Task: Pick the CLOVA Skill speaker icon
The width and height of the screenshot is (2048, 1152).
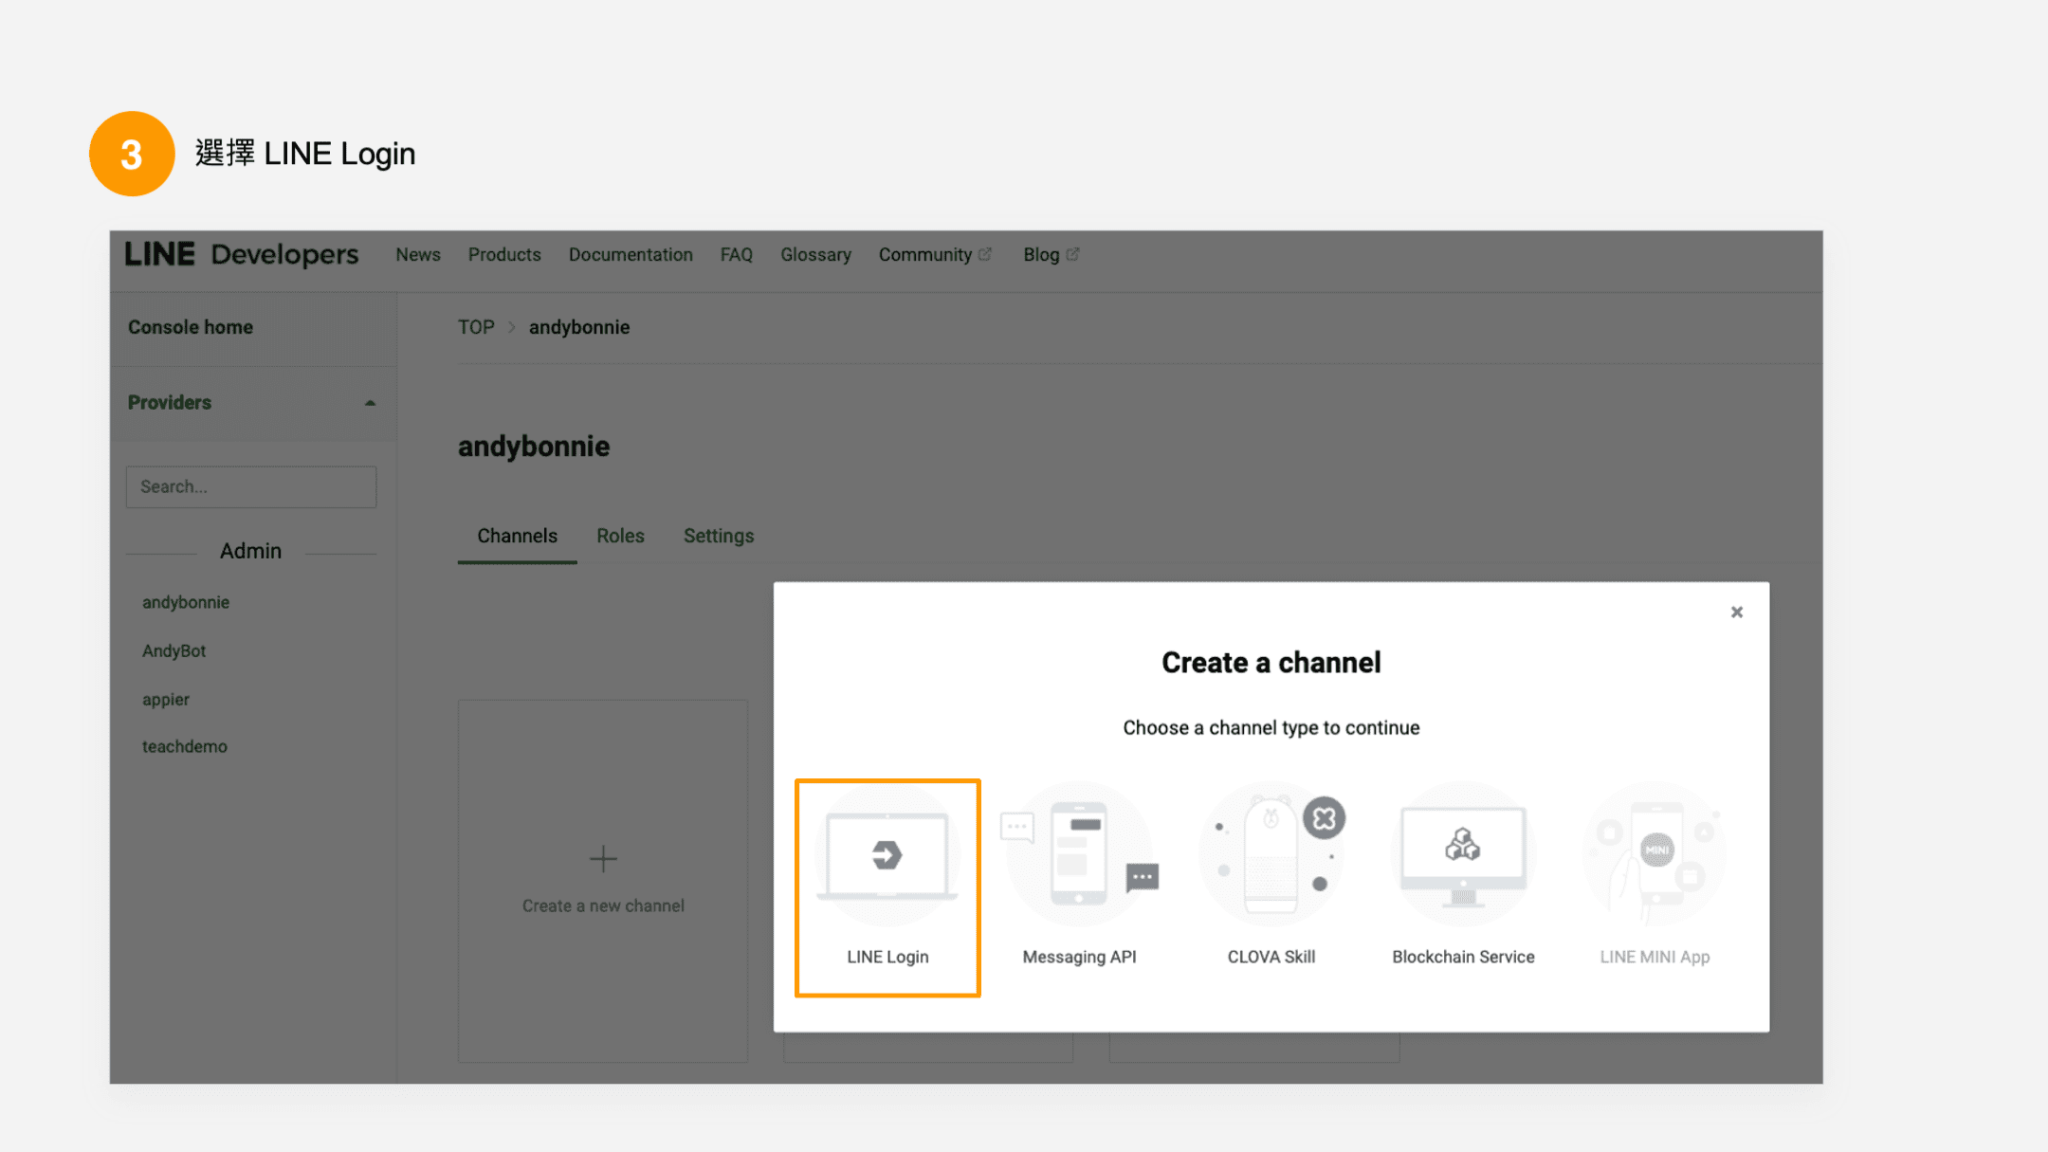Action: pos(1271,856)
